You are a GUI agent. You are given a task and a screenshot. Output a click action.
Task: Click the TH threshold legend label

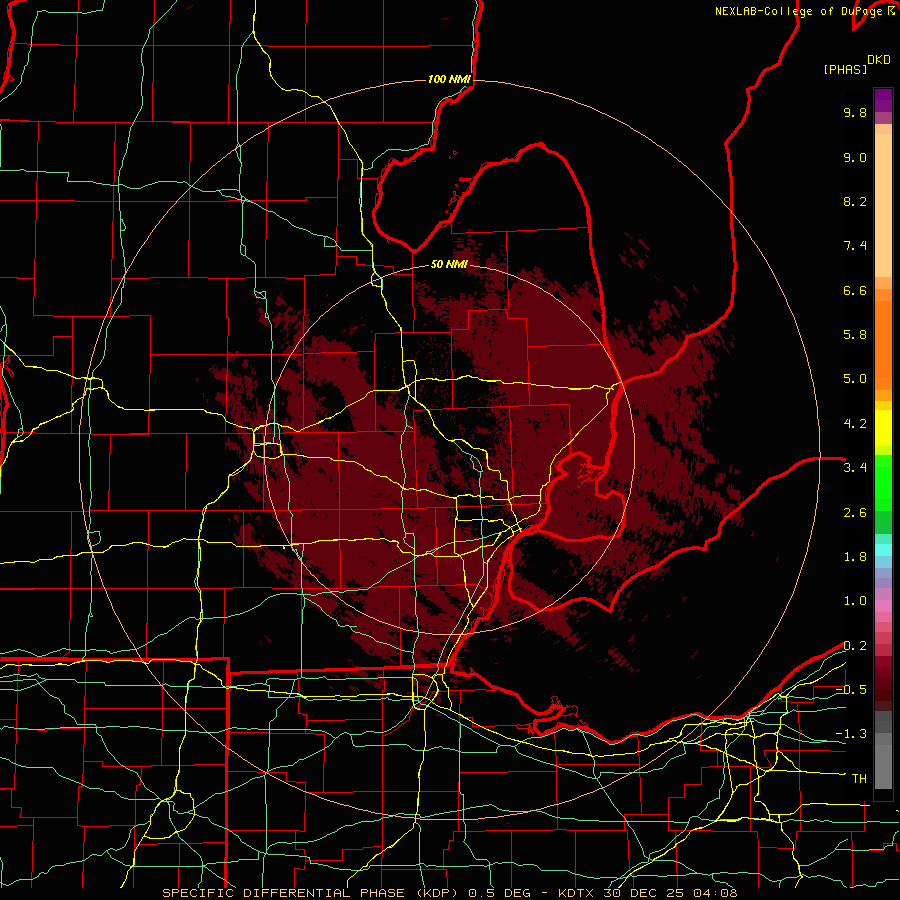coord(859,779)
